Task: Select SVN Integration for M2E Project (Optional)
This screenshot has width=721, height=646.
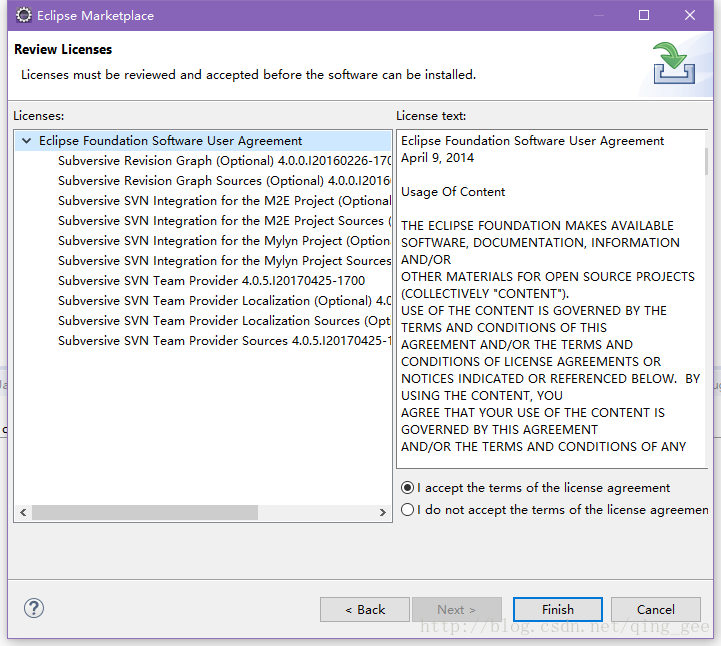Action: pyautogui.click(x=224, y=200)
